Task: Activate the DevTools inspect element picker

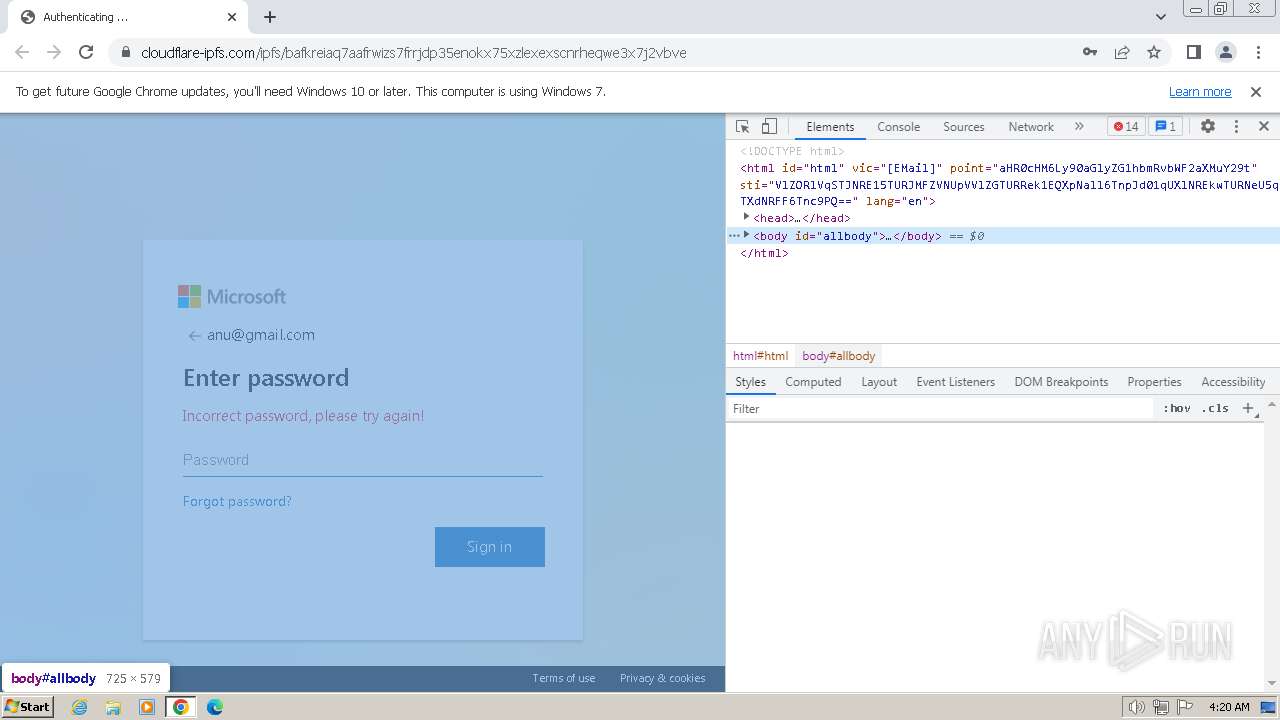Action: click(x=742, y=126)
